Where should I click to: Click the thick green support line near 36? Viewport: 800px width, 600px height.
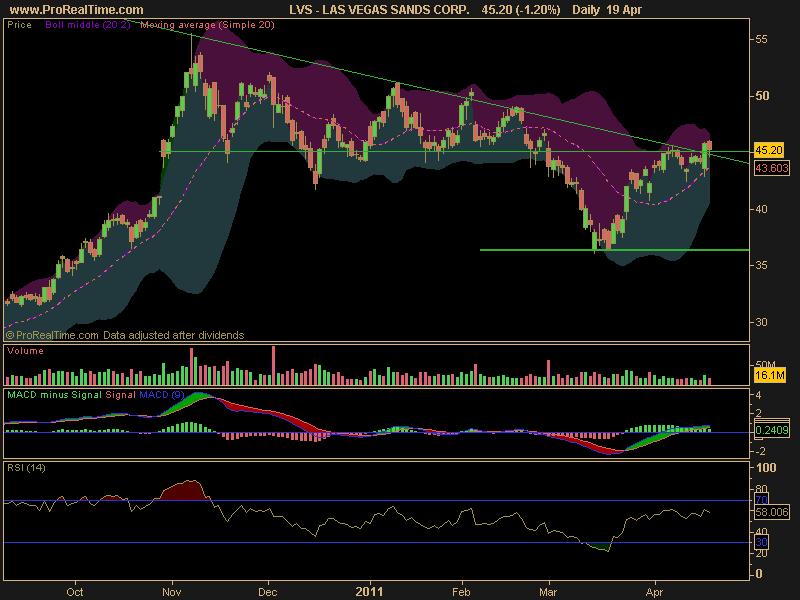(x=614, y=250)
